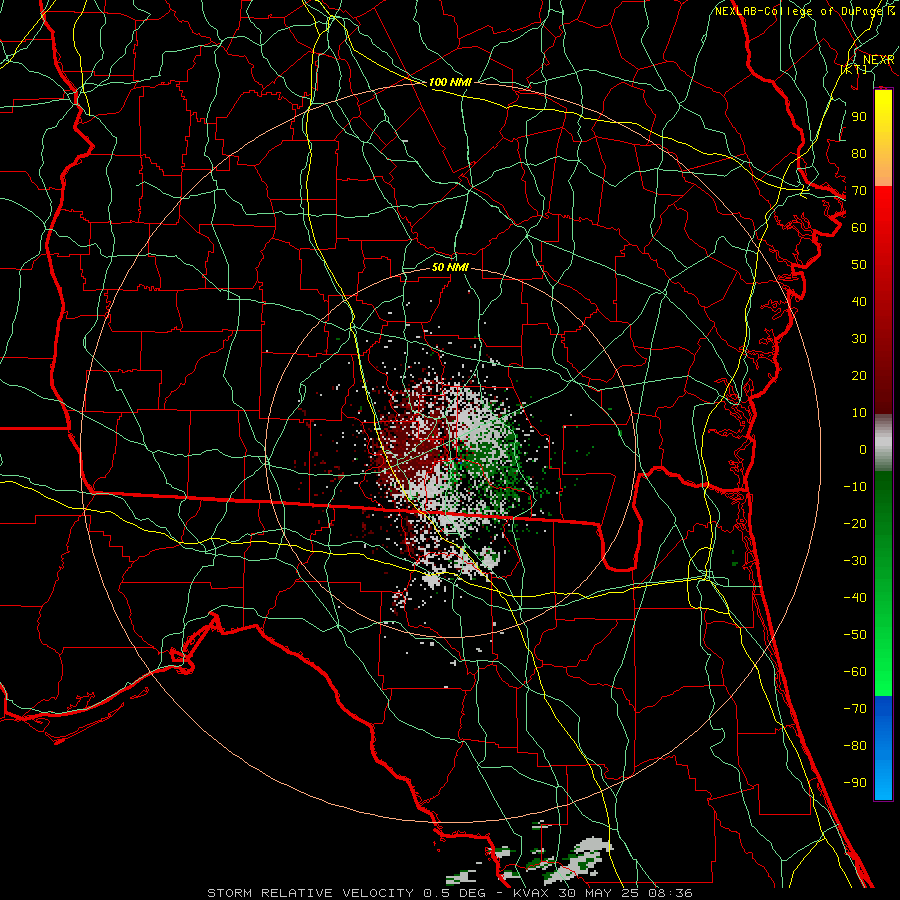Click the -40 value on the velocity scale
Image resolution: width=900 pixels, height=900 pixels.
click(x=855, y=598)
